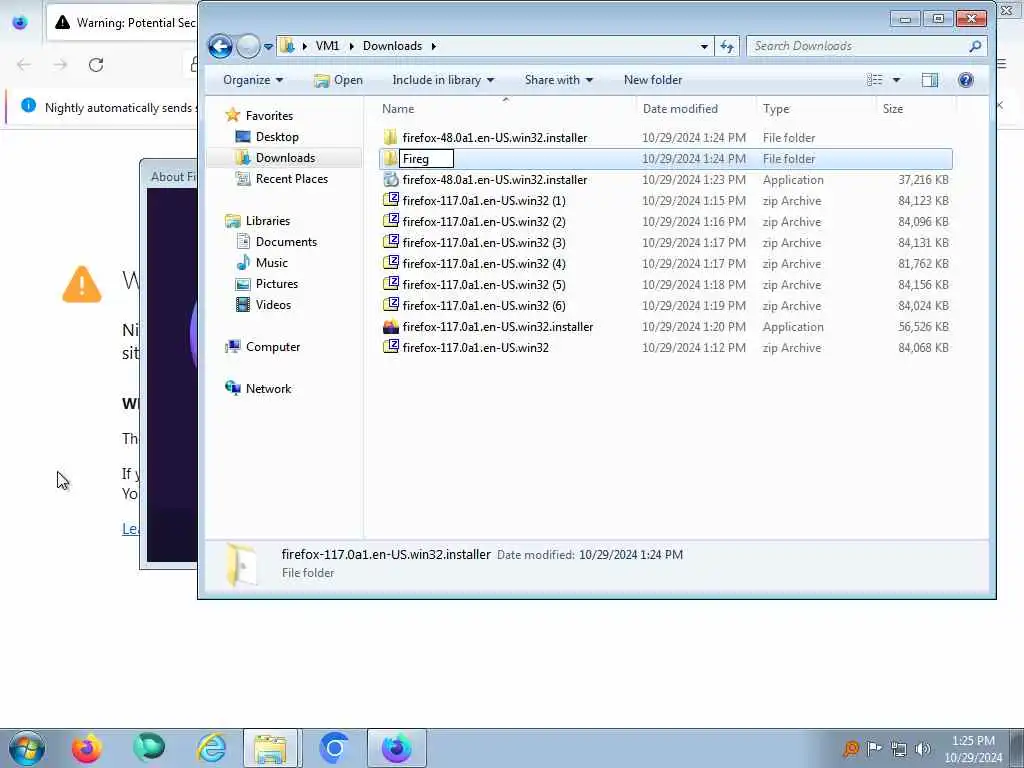Select Network in navigation pane
Viewport: 1024px width, 768px height.
pos(268,389)
